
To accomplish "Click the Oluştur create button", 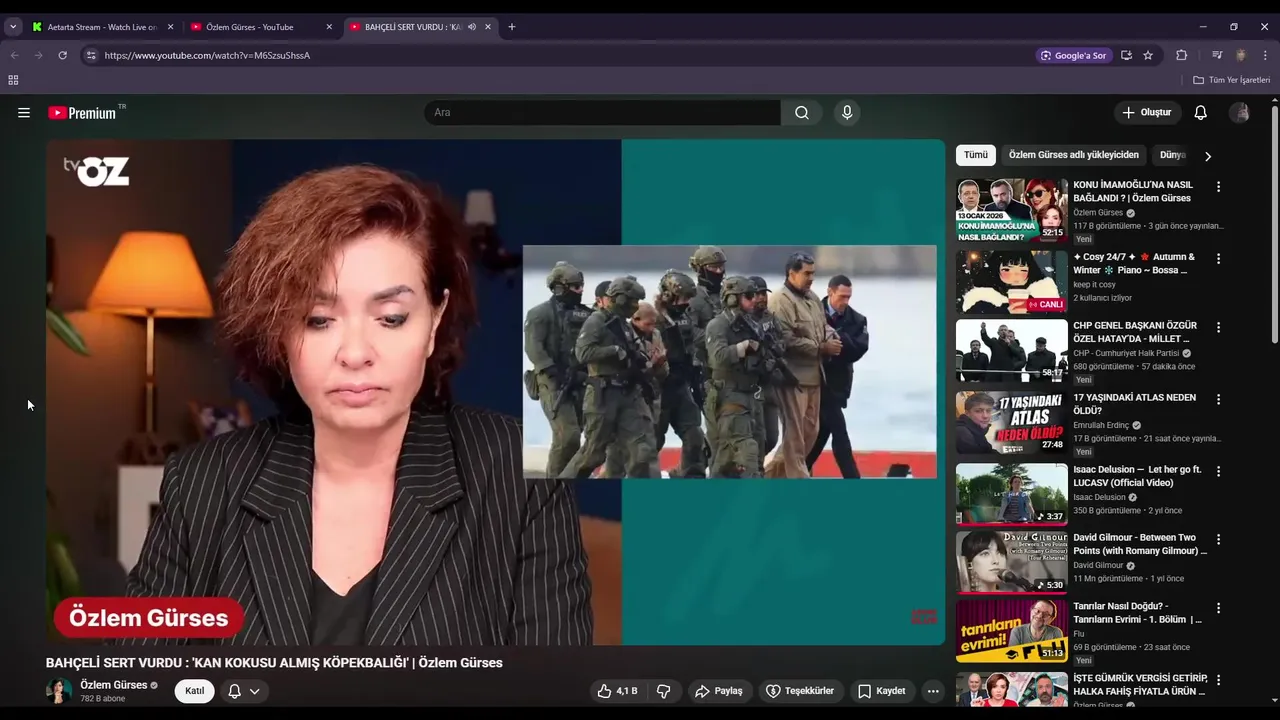I will click(1147, 113).
